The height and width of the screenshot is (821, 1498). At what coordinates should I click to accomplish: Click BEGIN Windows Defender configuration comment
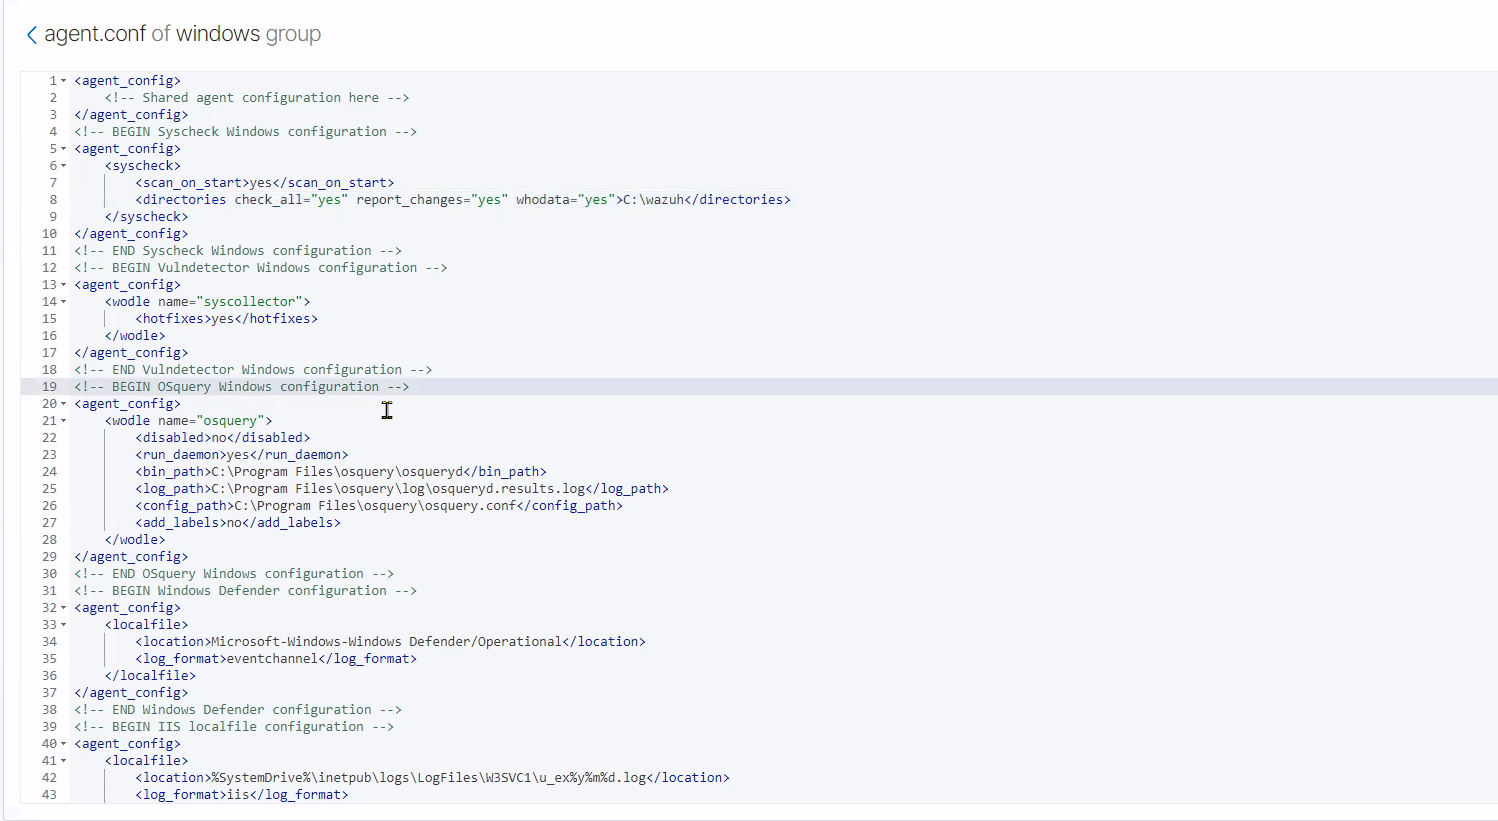click(x=245, y=590)
